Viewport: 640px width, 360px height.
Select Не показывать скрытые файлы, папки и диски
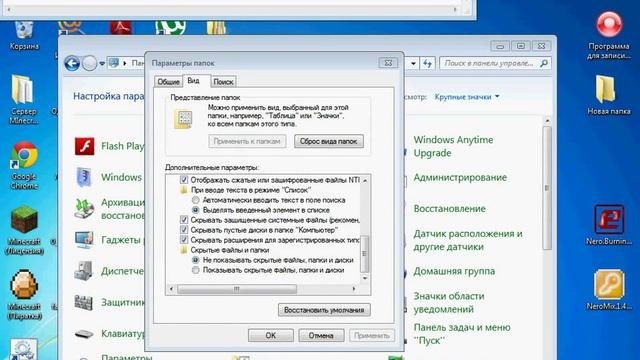pos(196,260)
